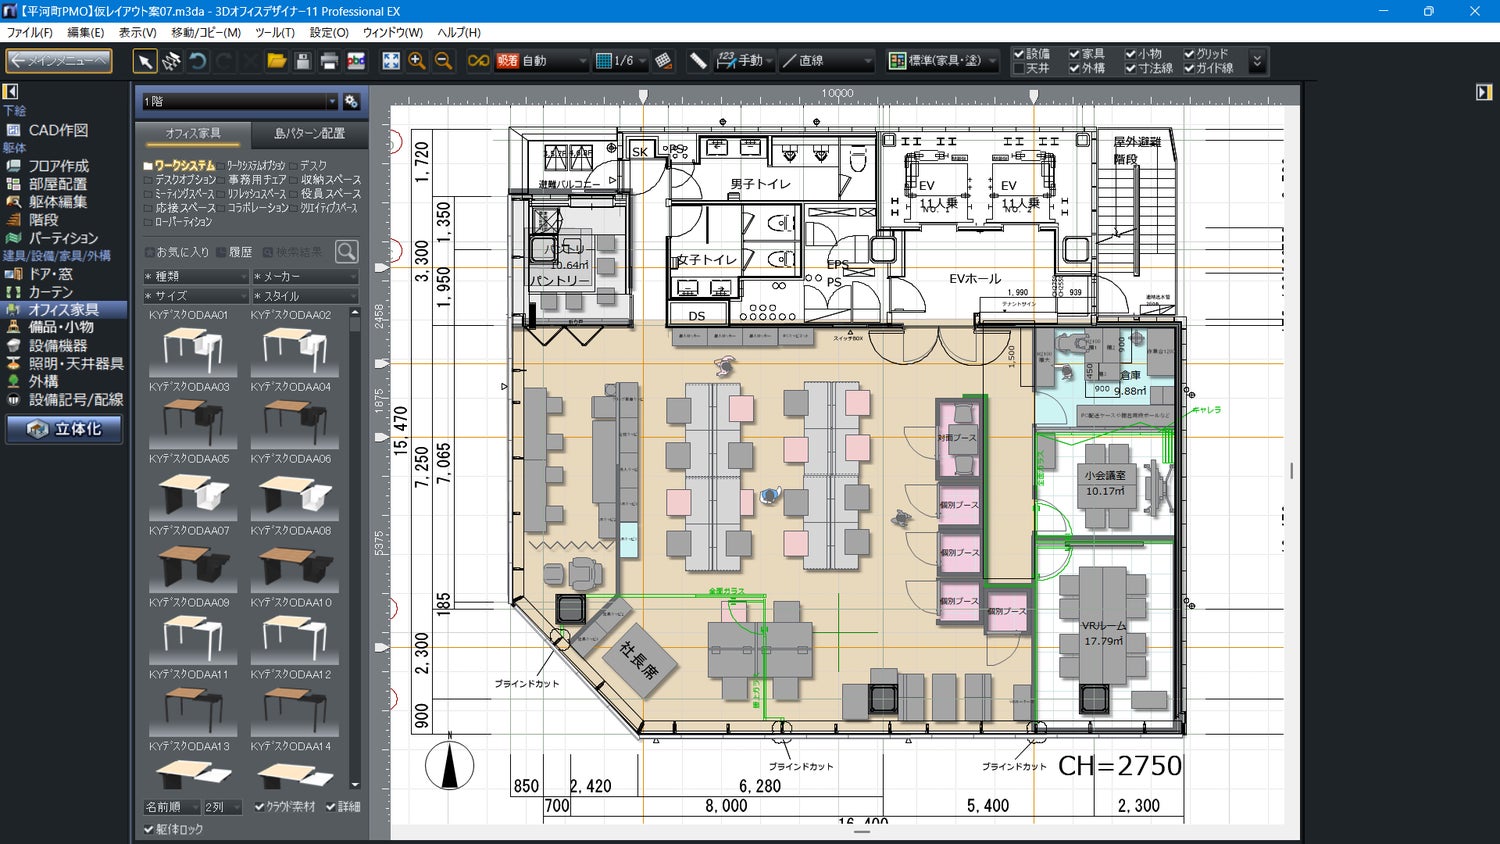The width and height of the screenshot is (1500, 844).
Task: Click the zoom in magnifier icon
Action: coord(417,61)
